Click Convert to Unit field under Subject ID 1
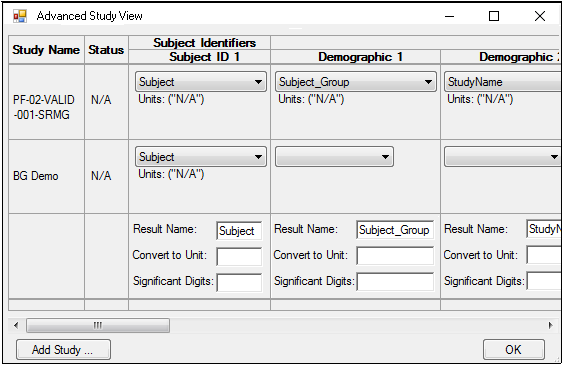 (239, 256)
